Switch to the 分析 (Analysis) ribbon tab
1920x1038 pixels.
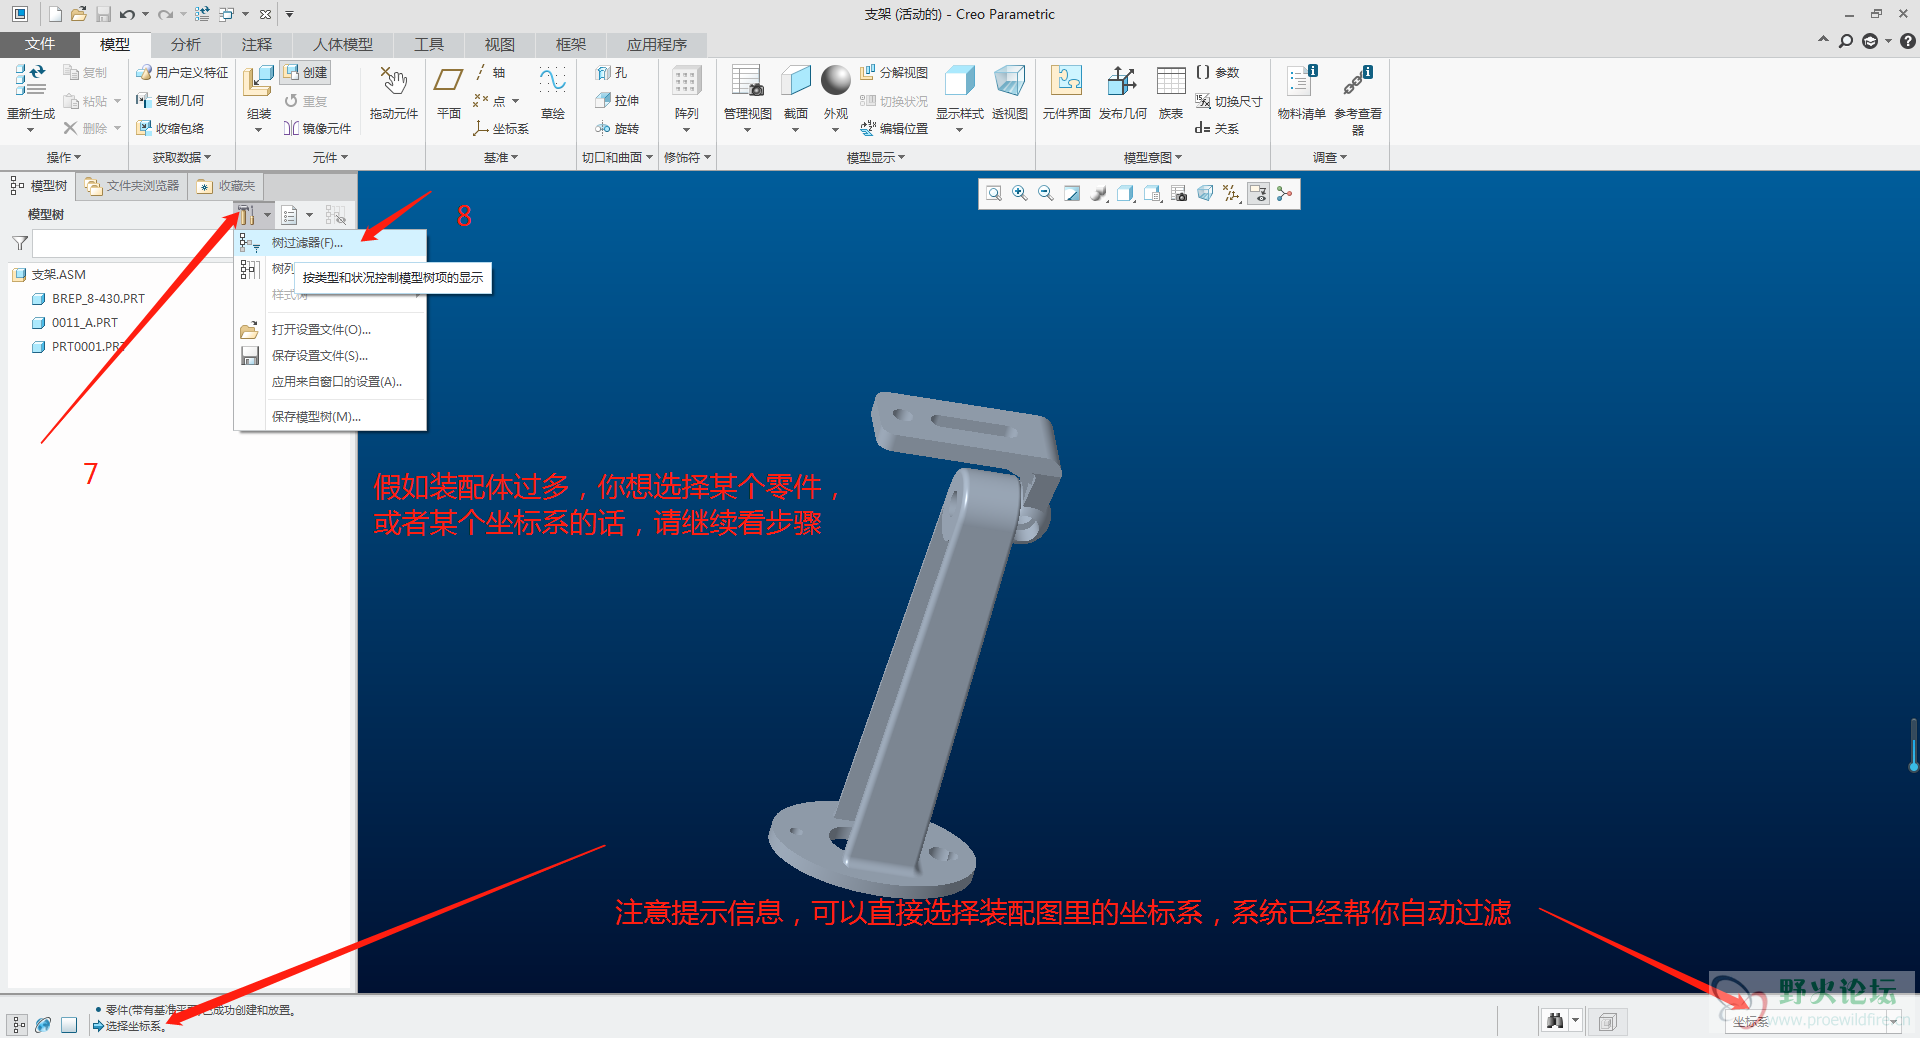point(185,44)
